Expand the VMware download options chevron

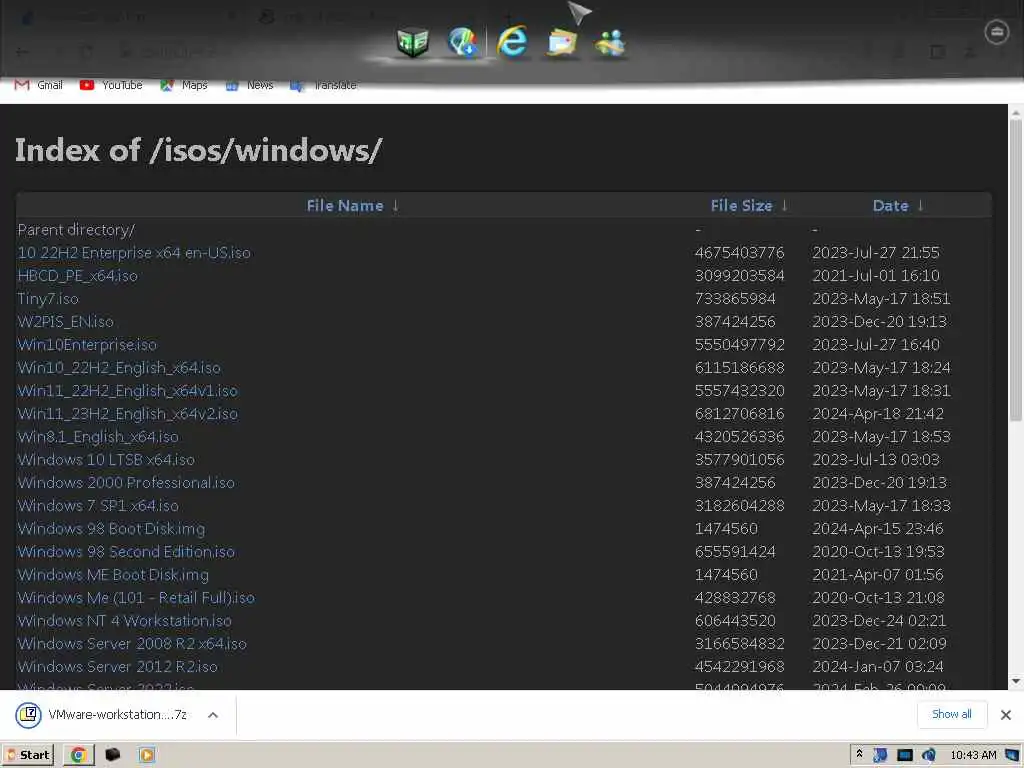(x=213, y=715)
